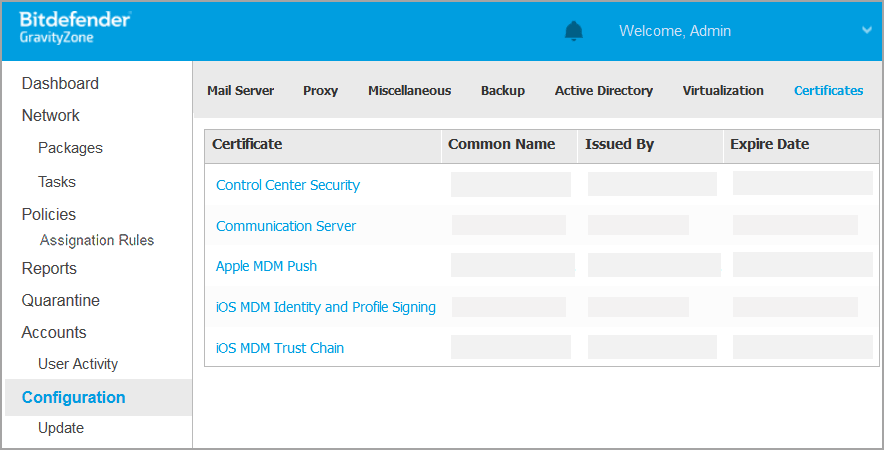This screenshot has width=884, height=450.
Task: Switch to the Active Directory tab
Action: tap(604, 91)
